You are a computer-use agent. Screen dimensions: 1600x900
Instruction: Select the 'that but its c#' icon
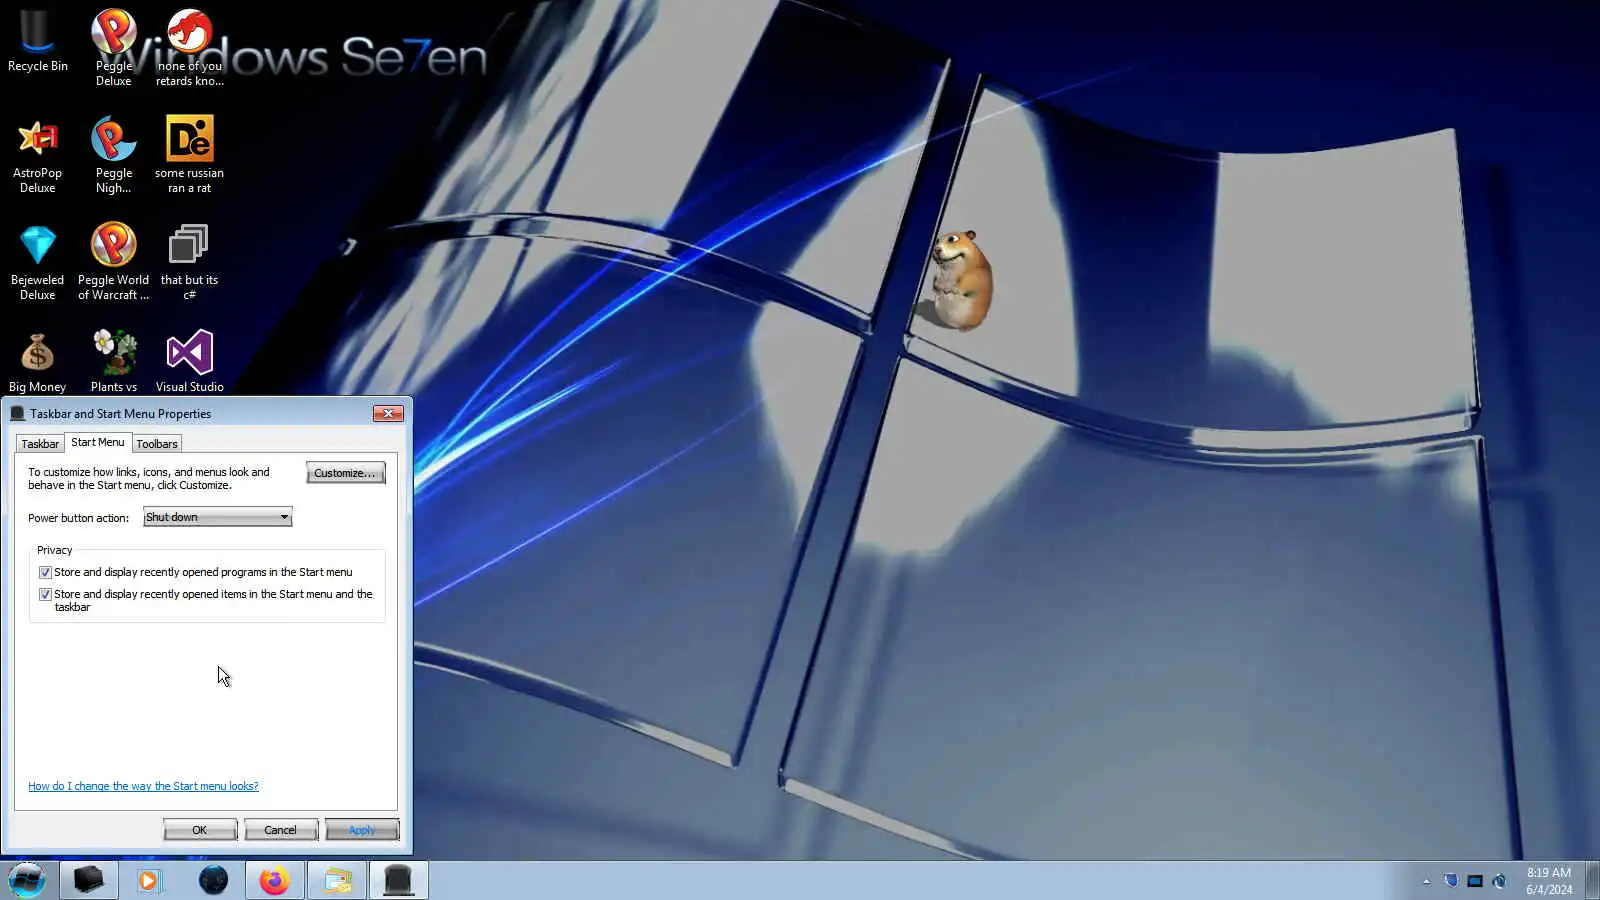pos(189,262)
